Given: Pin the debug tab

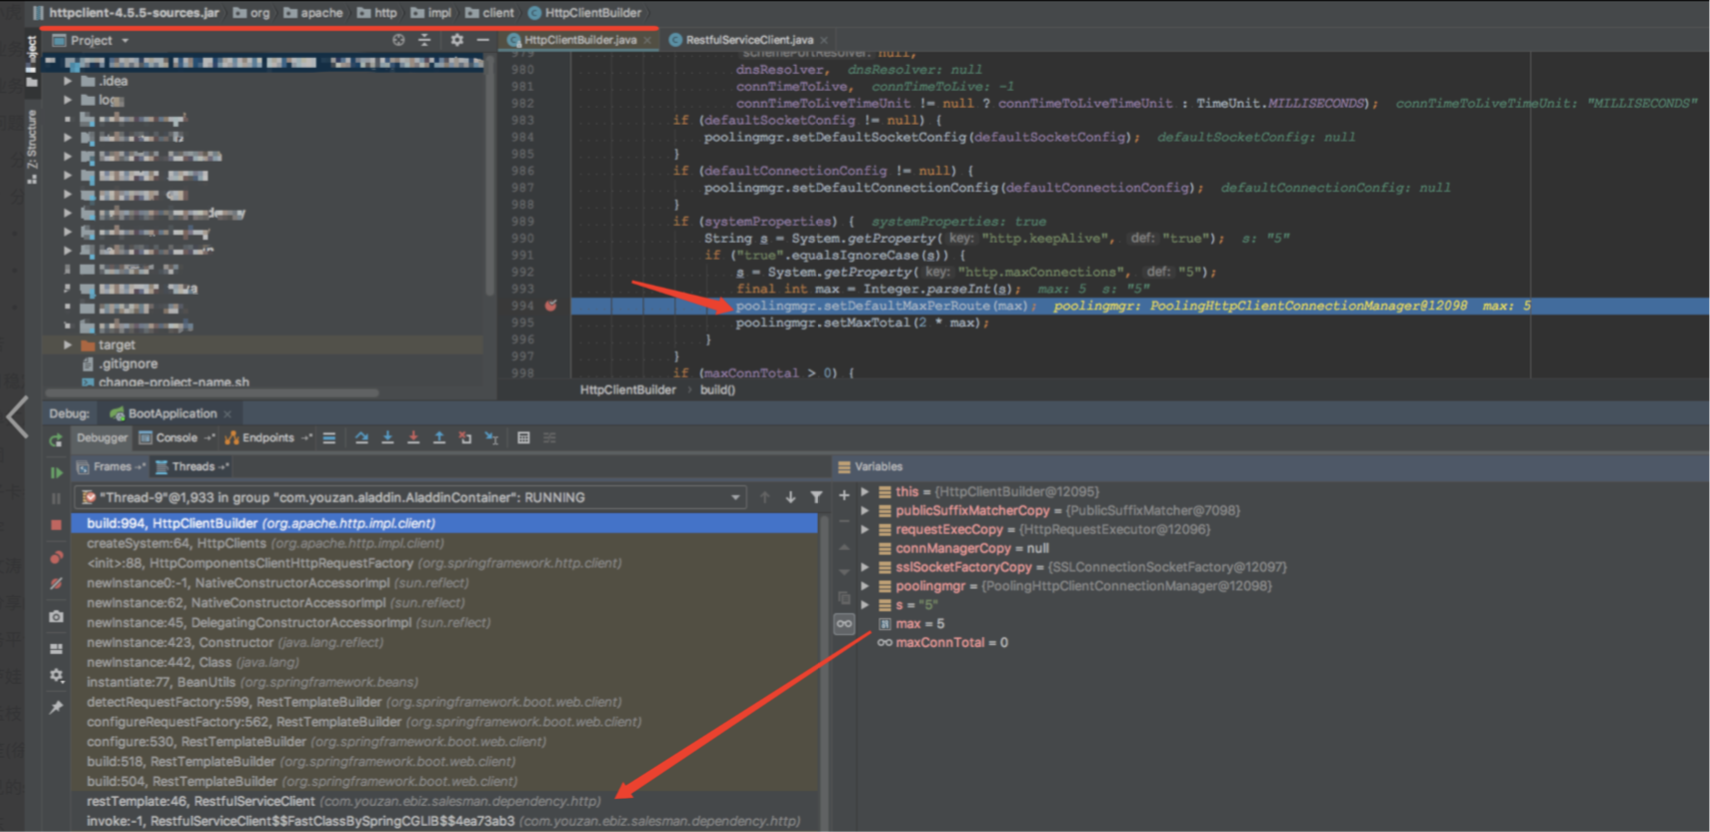Looking at the screenshot, I should pos(56,708).
